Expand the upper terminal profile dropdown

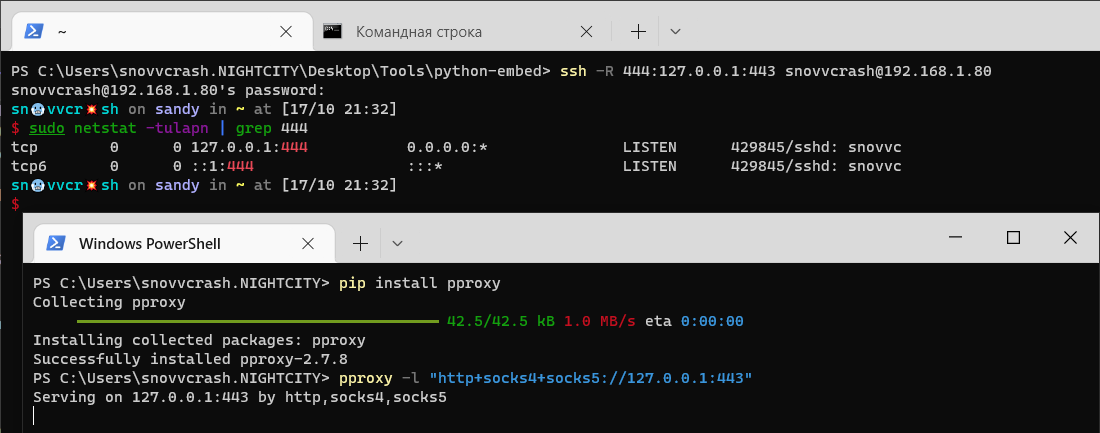[675, 31]
